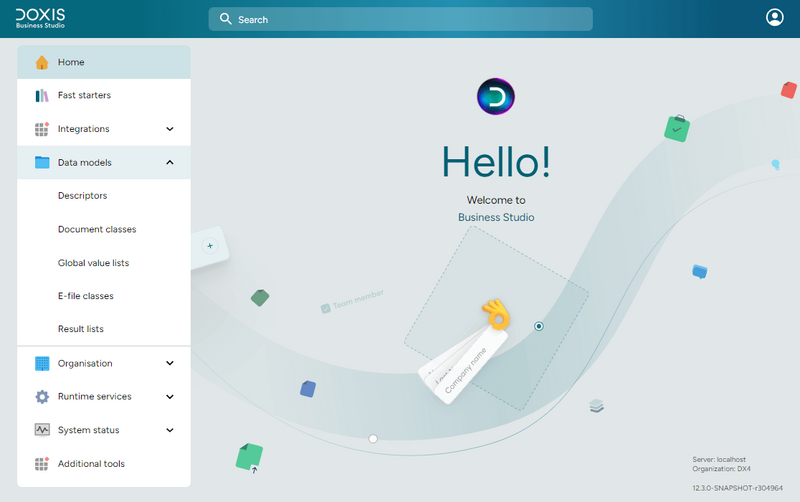Open the user profile account icon
The height and width of the screenshot is (502, 800).
click(x=775, y=18)
